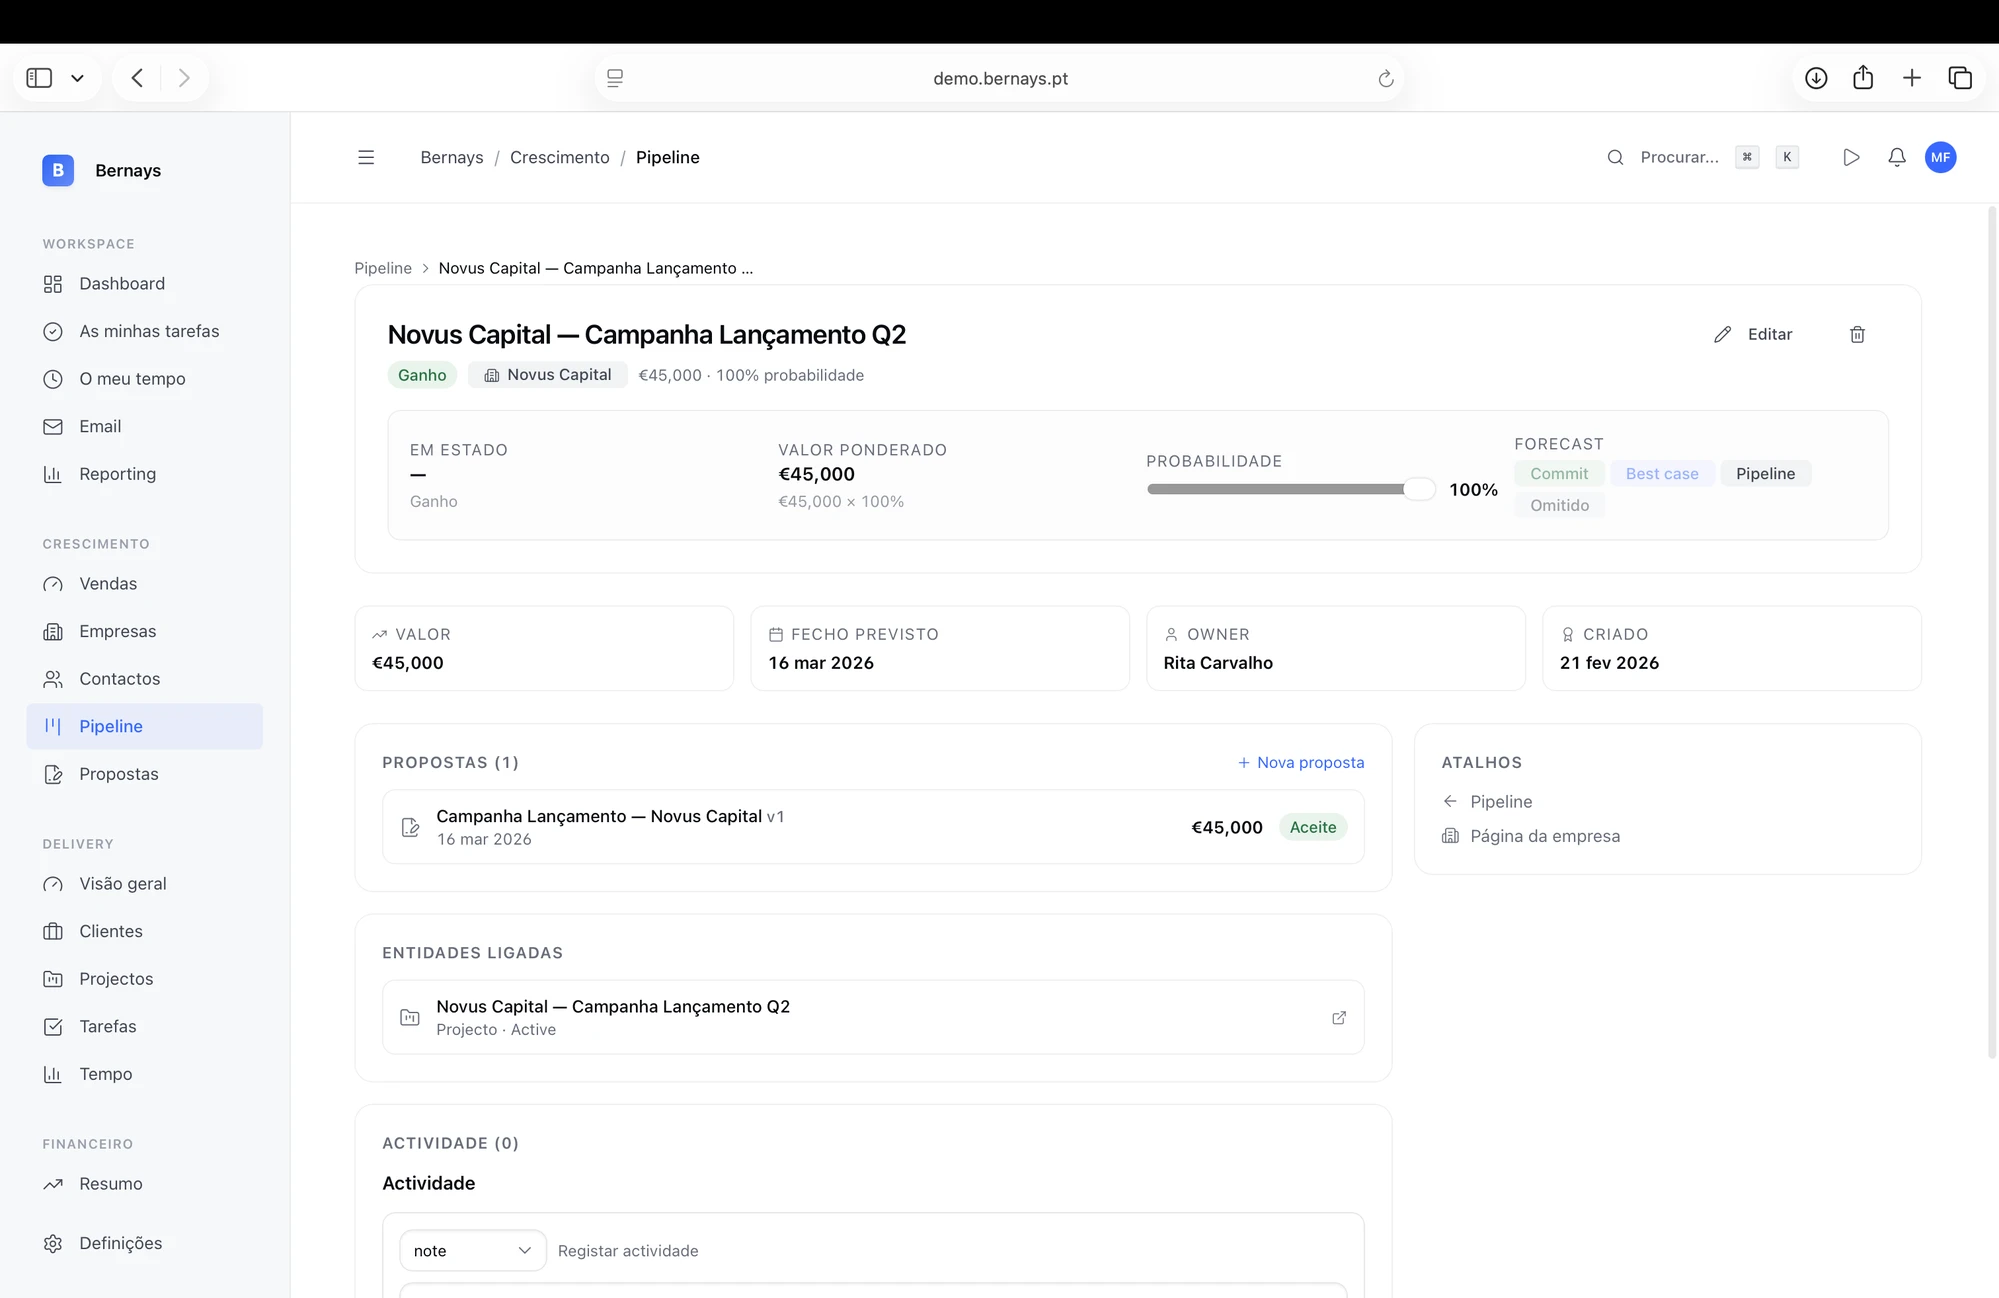Select Pipeline in the sidebar

pos(145,726)
